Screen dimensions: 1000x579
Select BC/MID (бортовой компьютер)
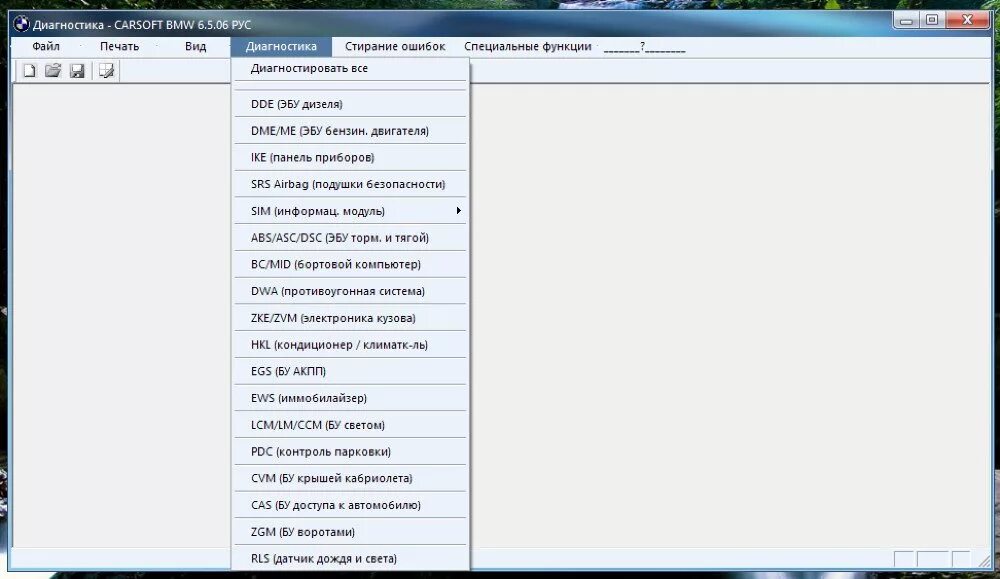350,265
